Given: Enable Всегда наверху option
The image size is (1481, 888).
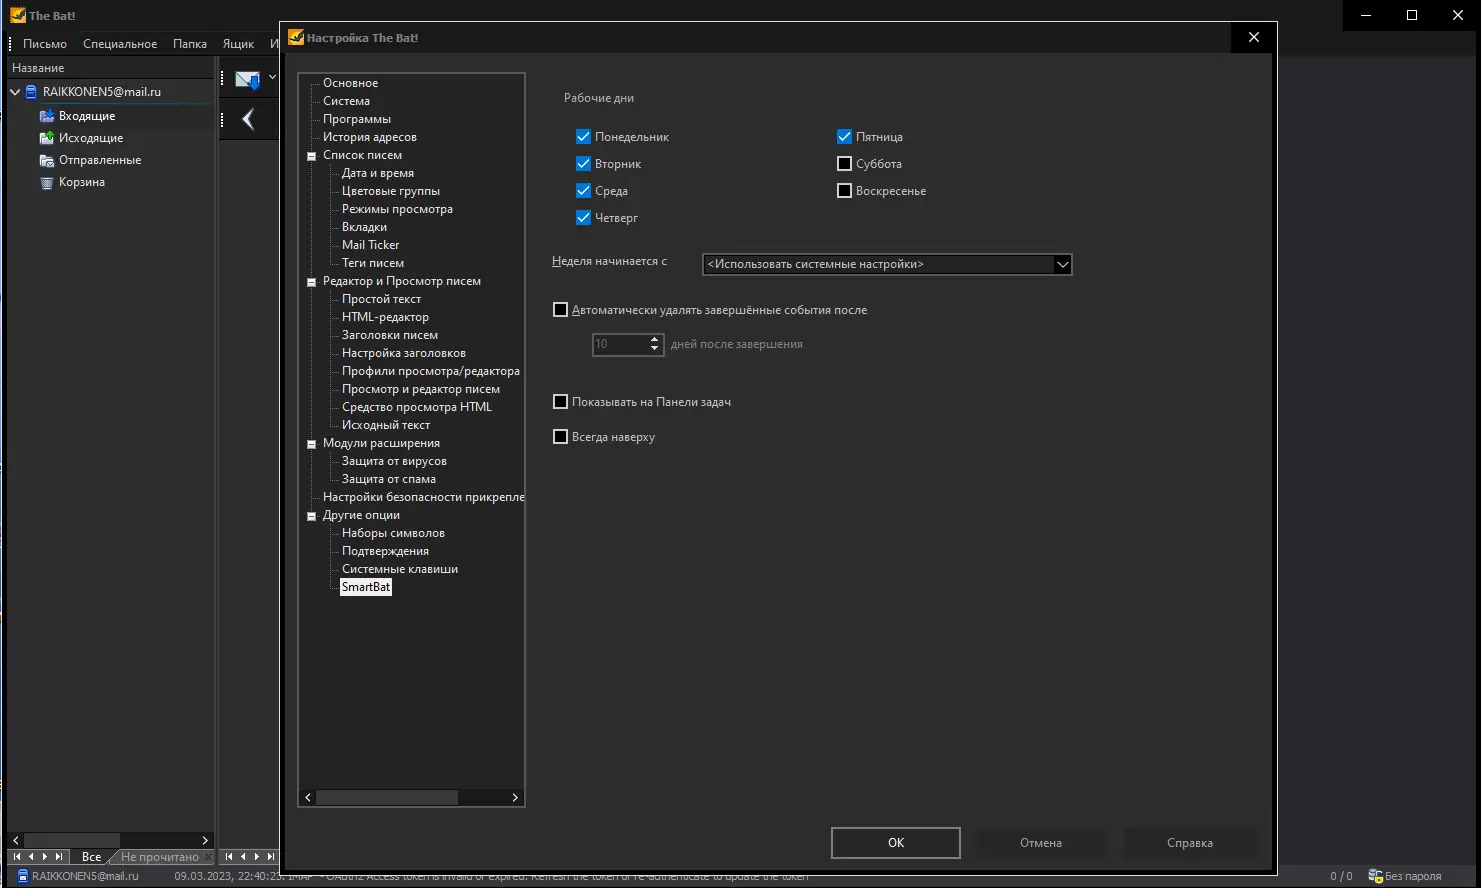Looking at the screenshot, I should (560, 437).
